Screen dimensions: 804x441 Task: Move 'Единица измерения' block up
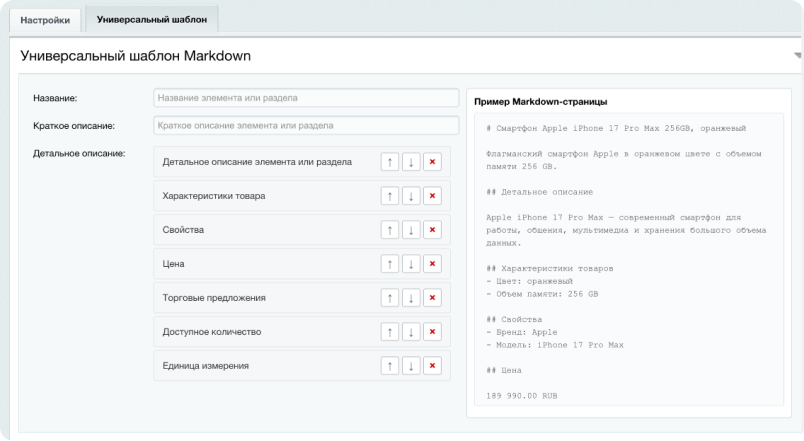[390, 366]
